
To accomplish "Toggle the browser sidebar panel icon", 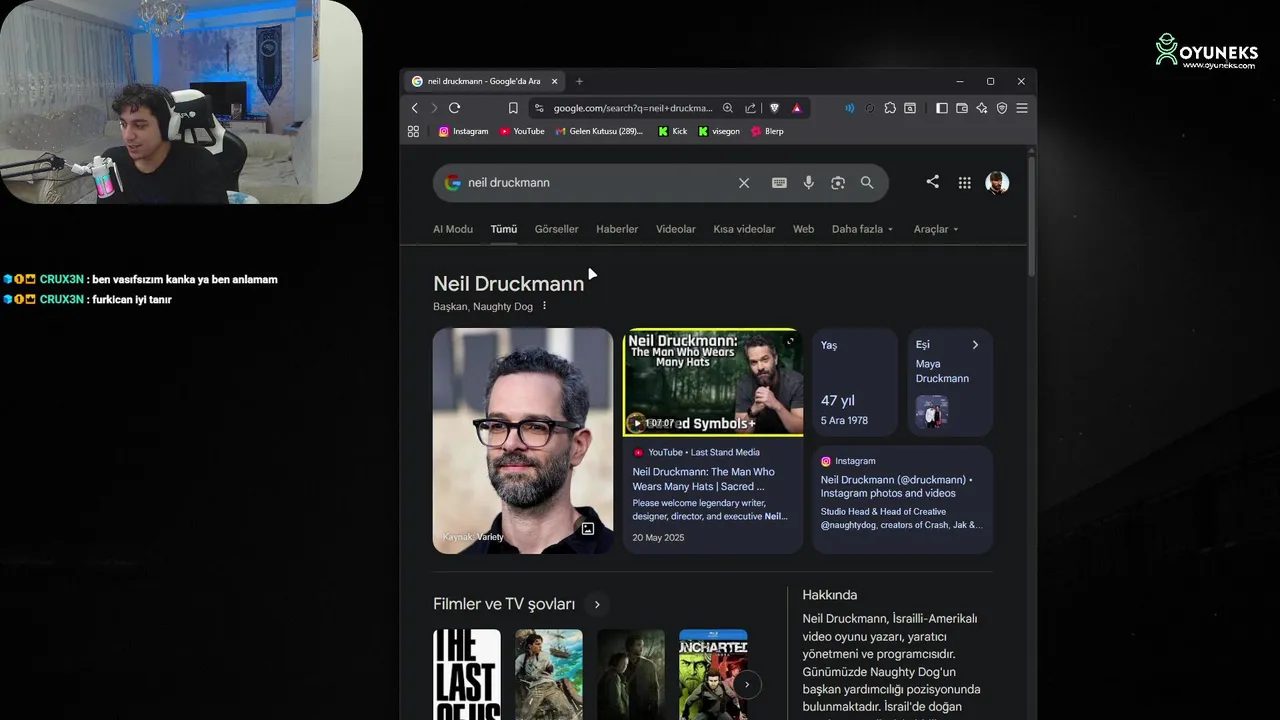I will pyautogui.click(x=941, y=108).
